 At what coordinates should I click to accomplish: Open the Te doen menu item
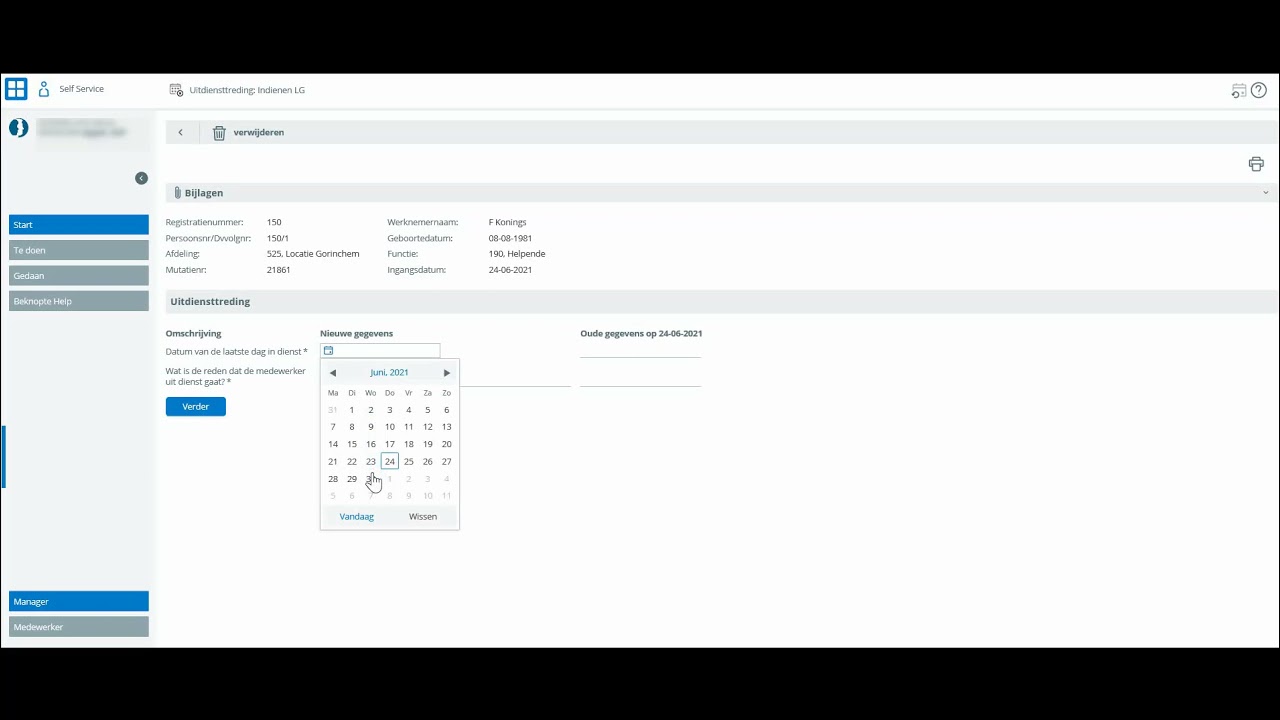(79, 250)
